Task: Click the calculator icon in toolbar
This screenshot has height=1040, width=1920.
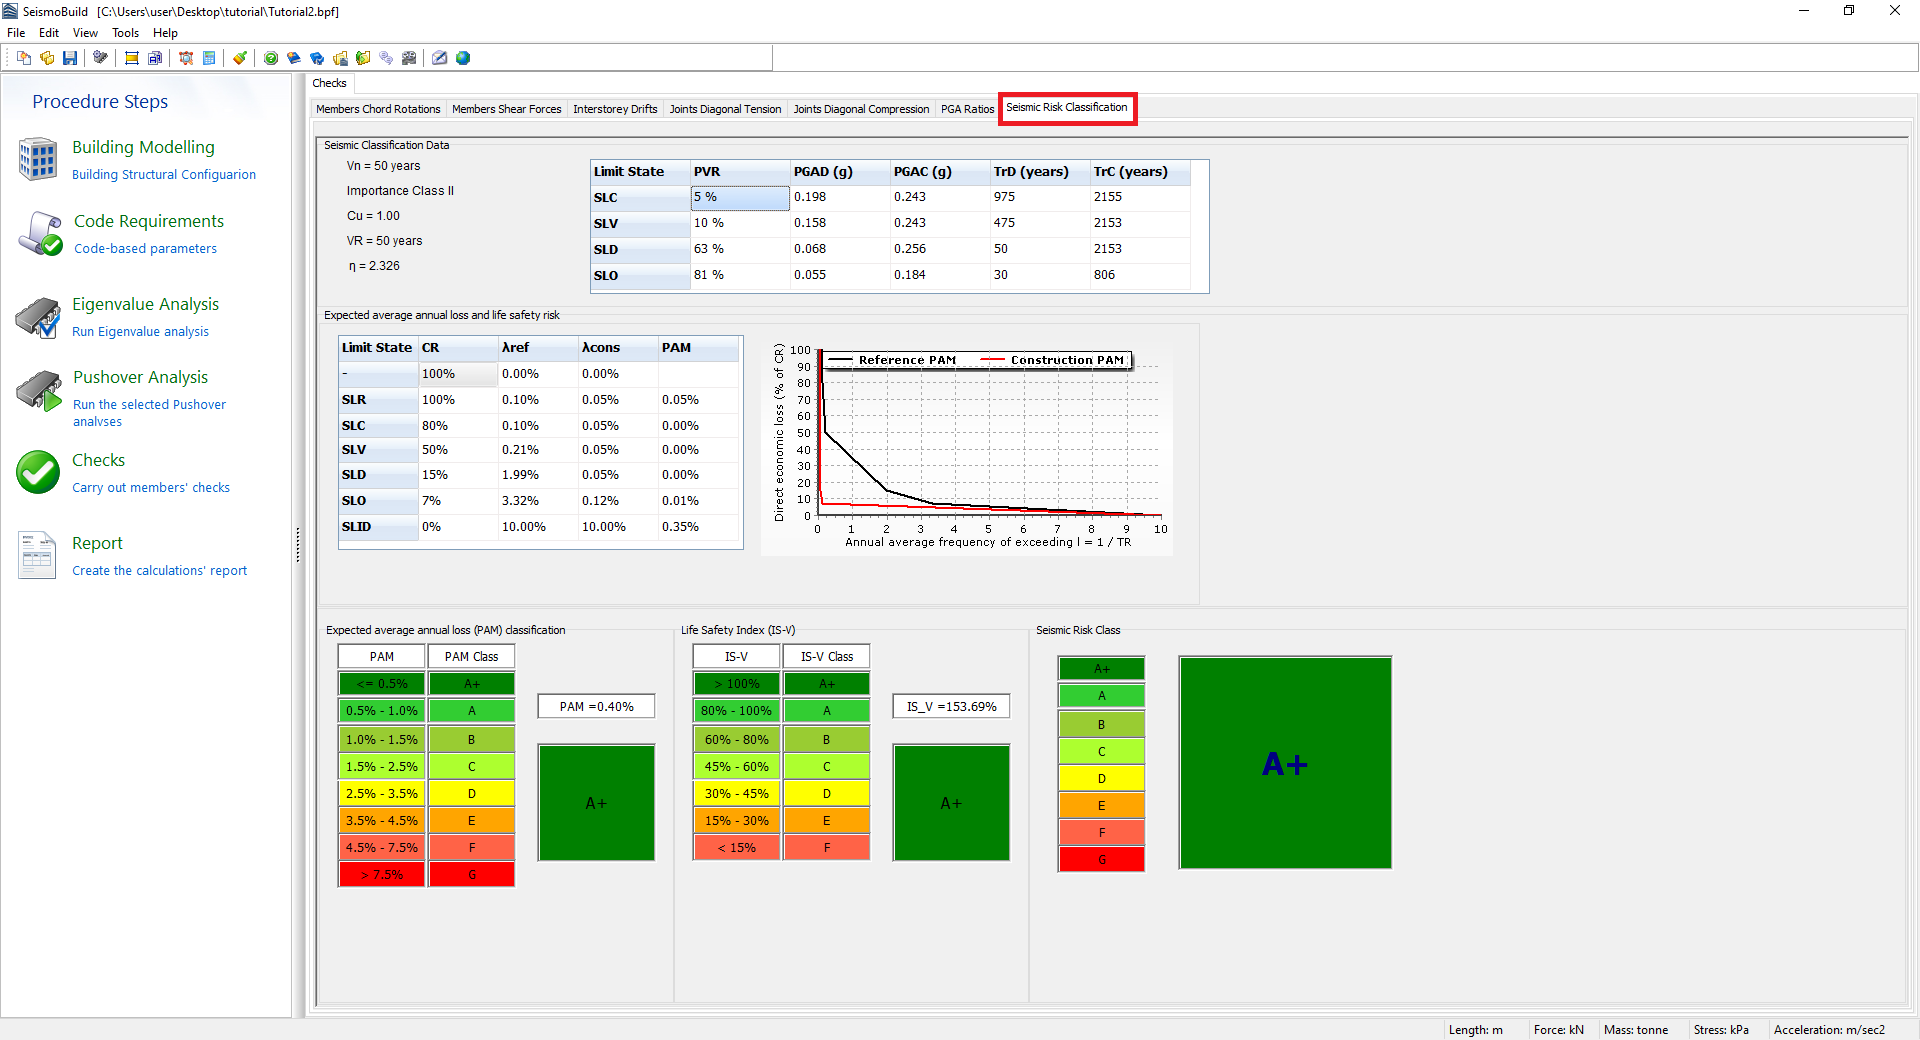Action: pos(209,58)
